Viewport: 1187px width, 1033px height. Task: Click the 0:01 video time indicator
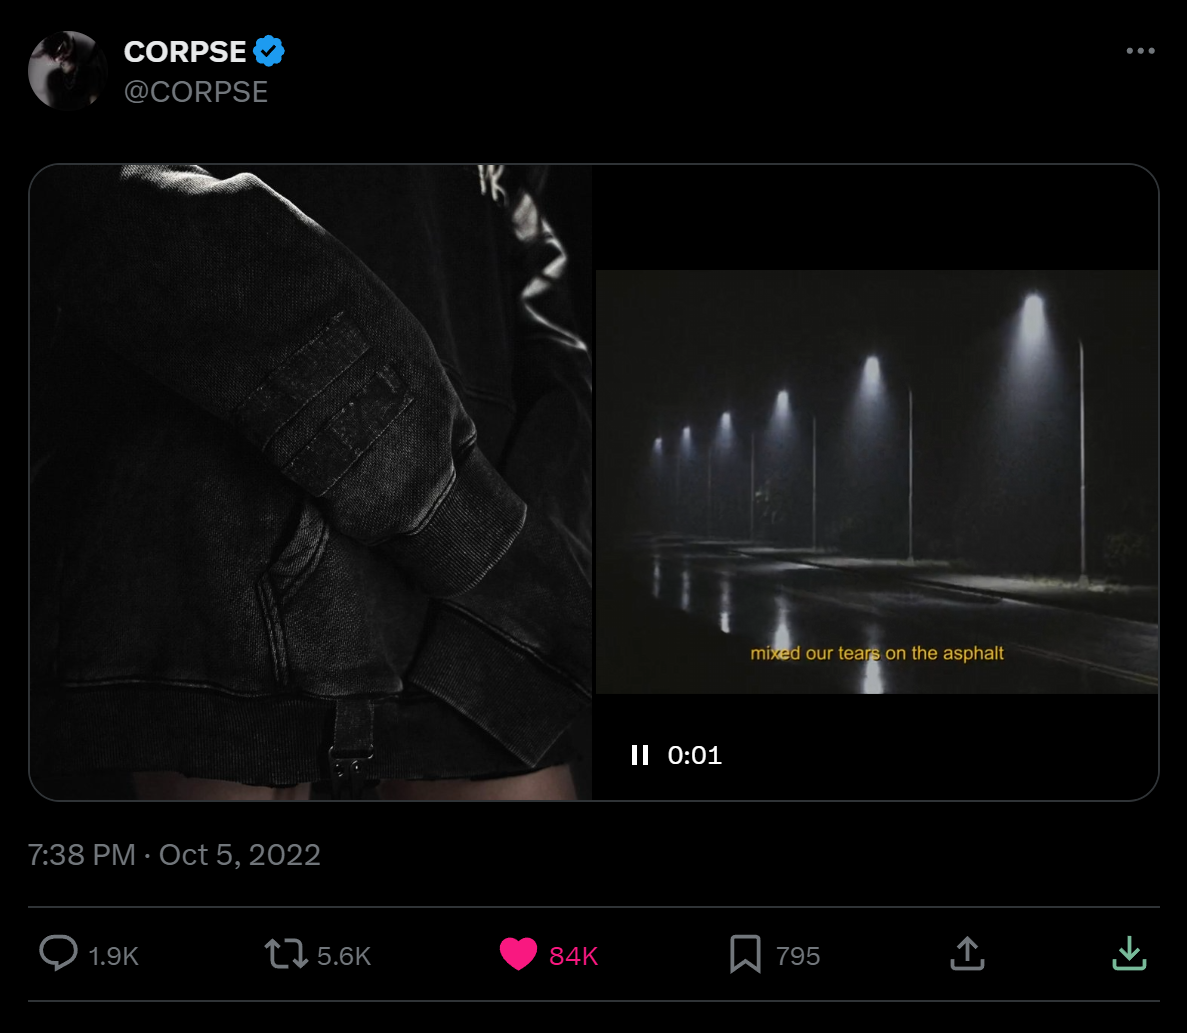click(x=695, y=755)
